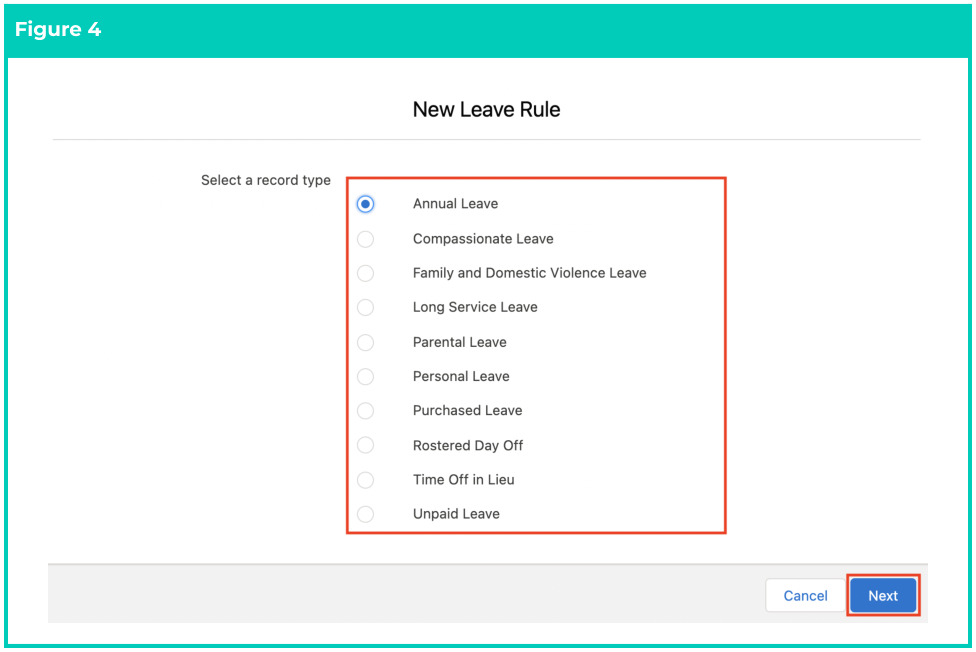Select the Parental Leave radio button
Screen dimensions: 976x652
[365, 343]
